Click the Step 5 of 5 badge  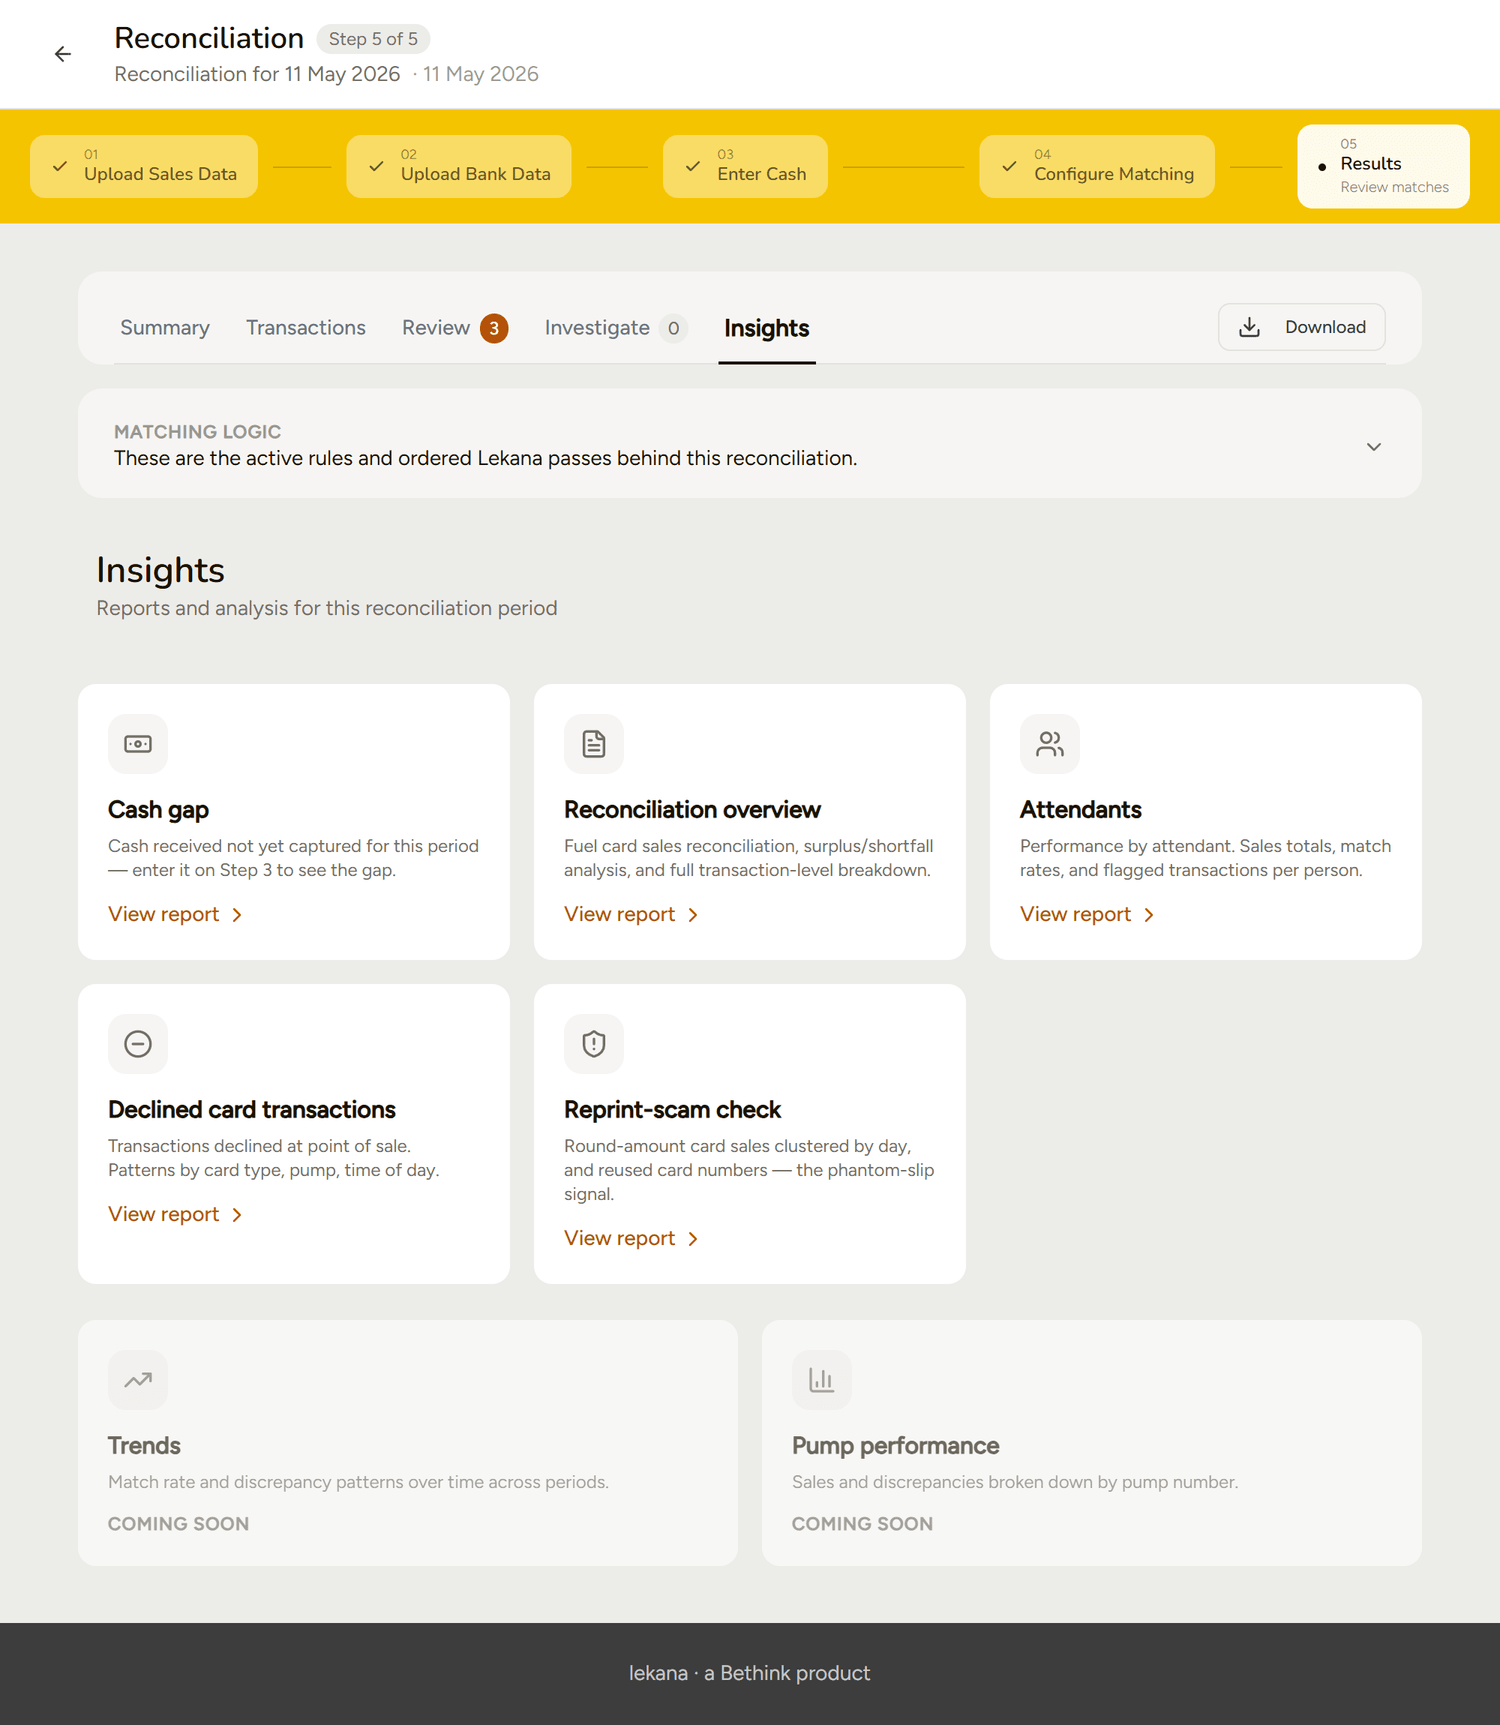tap(373, 39)
